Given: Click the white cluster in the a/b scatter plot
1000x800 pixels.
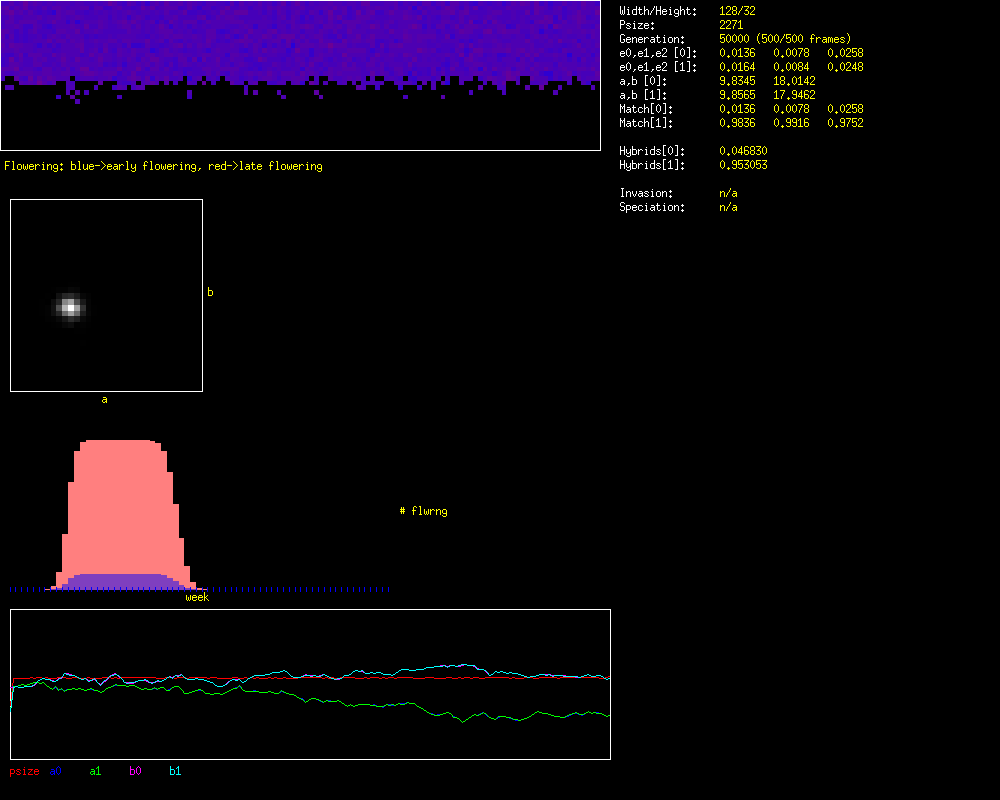Looking at the screenshot, I should pos(69,307).
